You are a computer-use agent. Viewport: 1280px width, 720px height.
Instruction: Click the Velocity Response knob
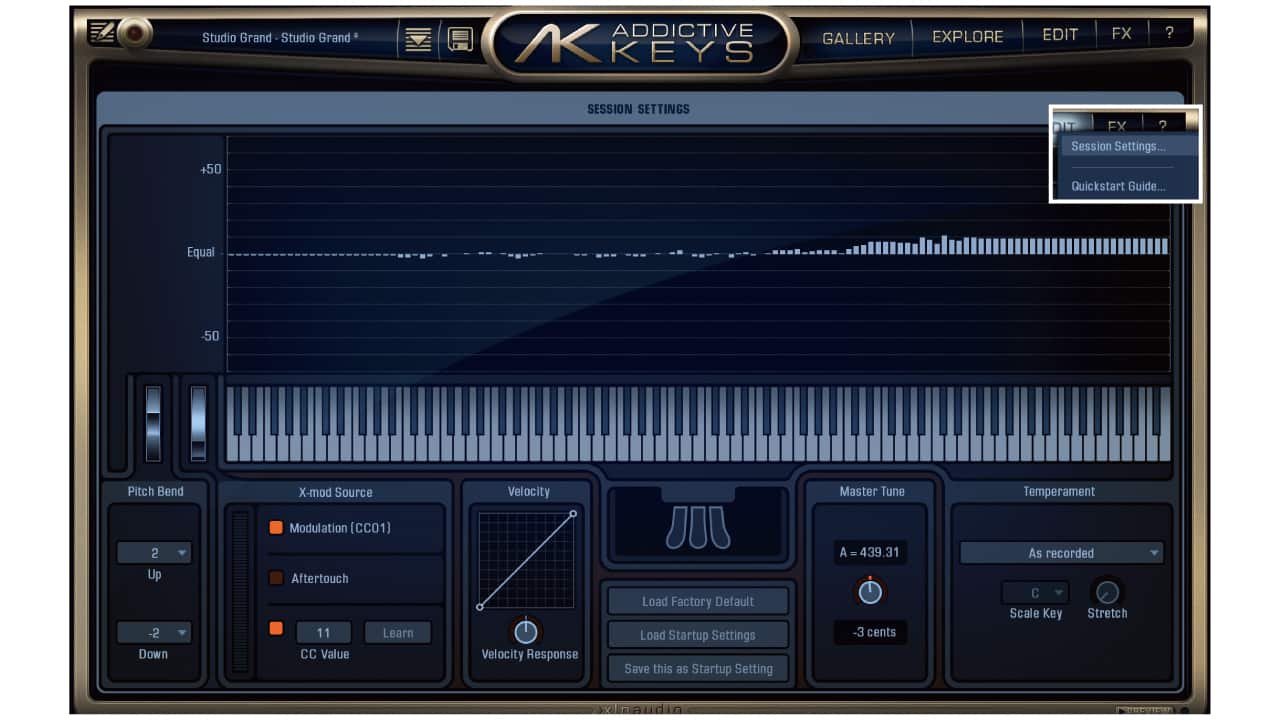click(526, 632)
